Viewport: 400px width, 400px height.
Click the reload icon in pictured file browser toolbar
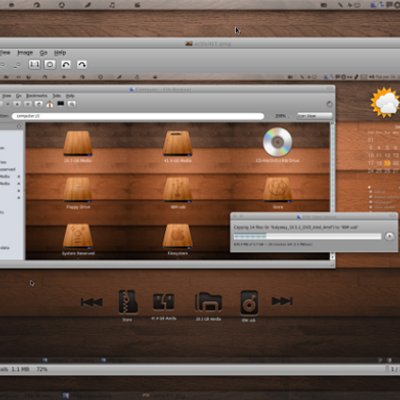pyautogui.click(x=39, y=104)
